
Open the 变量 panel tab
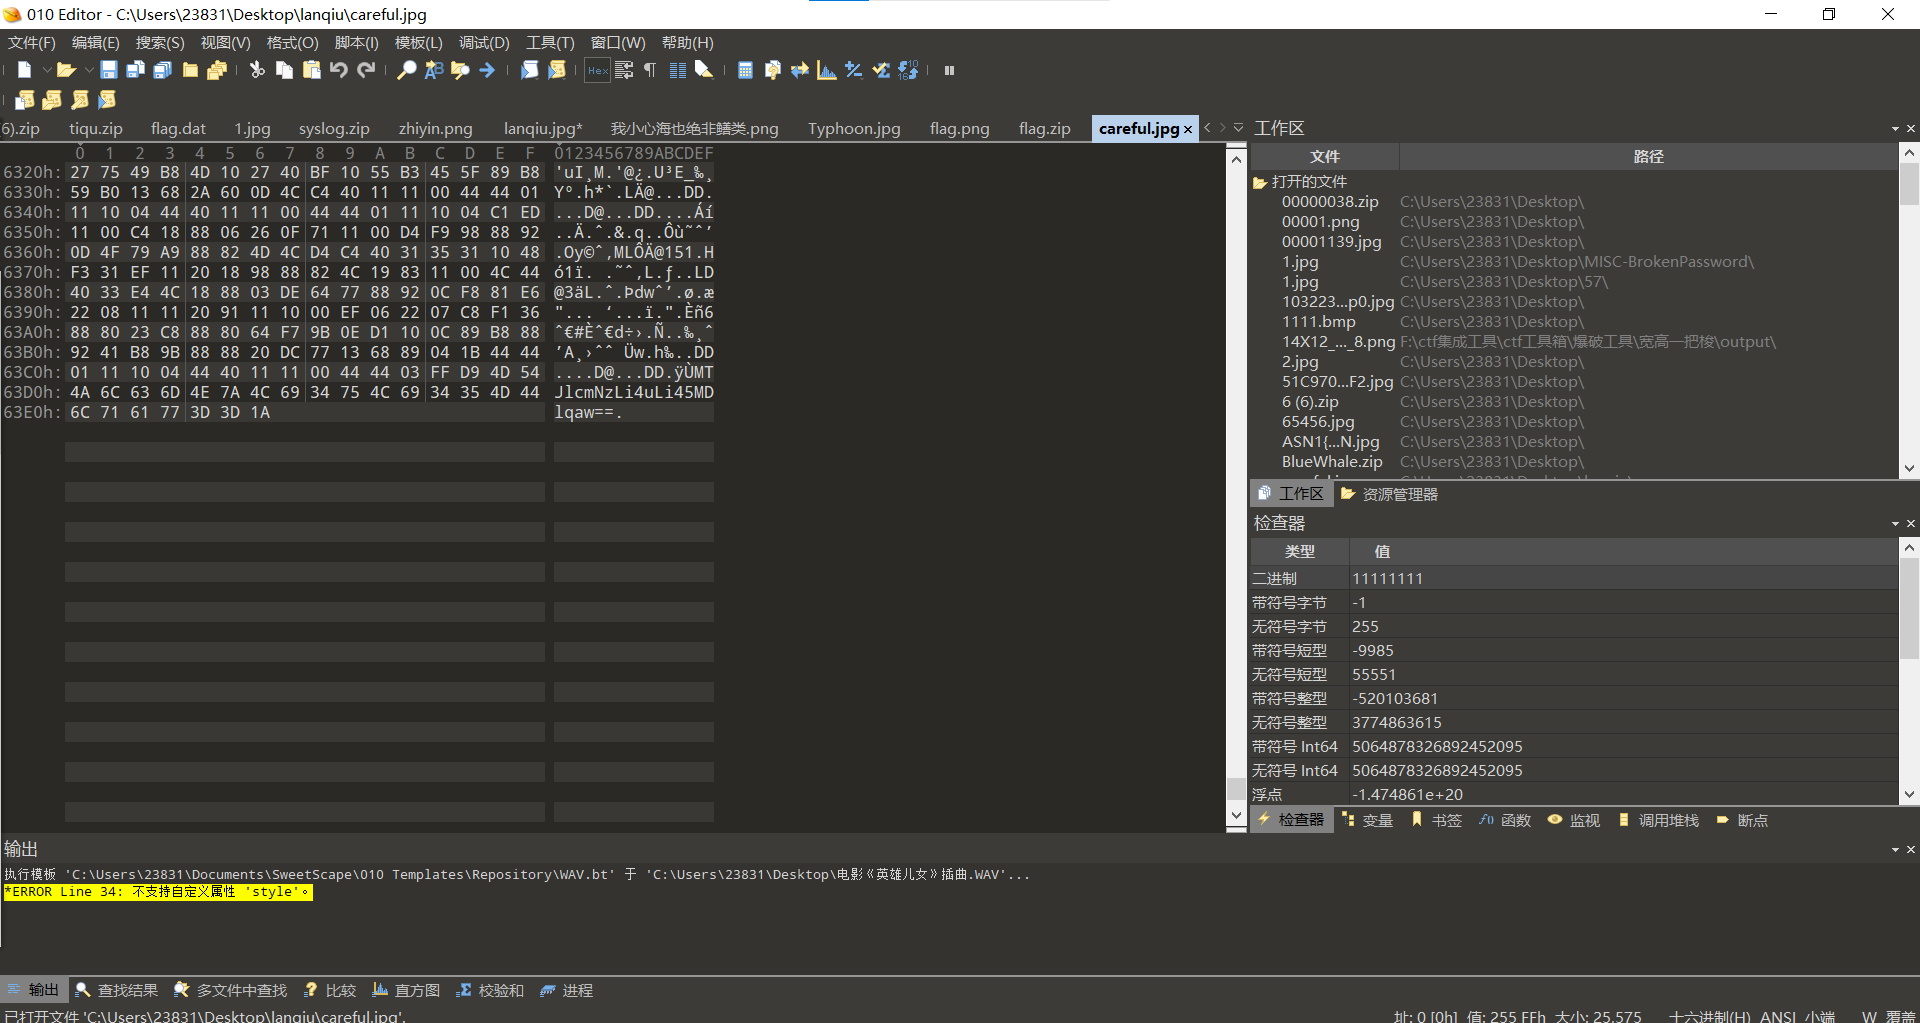[1367, 820]
